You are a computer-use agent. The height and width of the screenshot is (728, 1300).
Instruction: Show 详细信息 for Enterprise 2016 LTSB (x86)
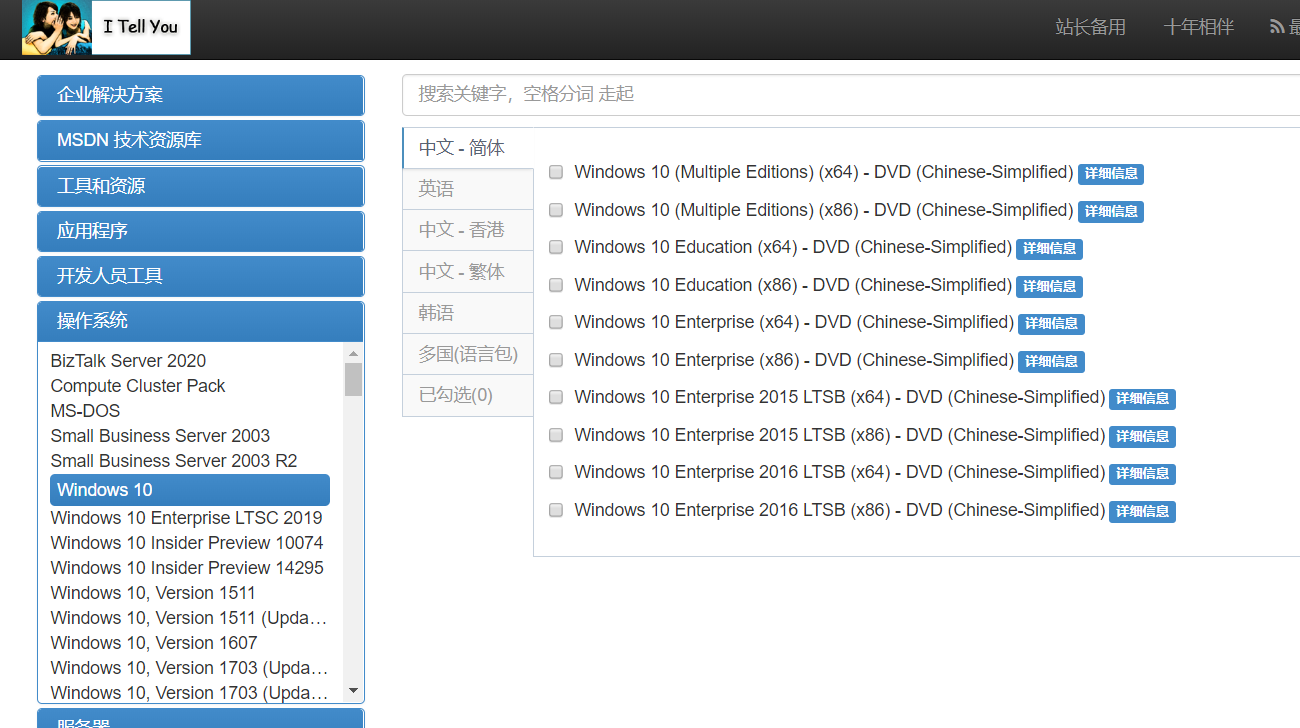click(x=1142, y=512)
